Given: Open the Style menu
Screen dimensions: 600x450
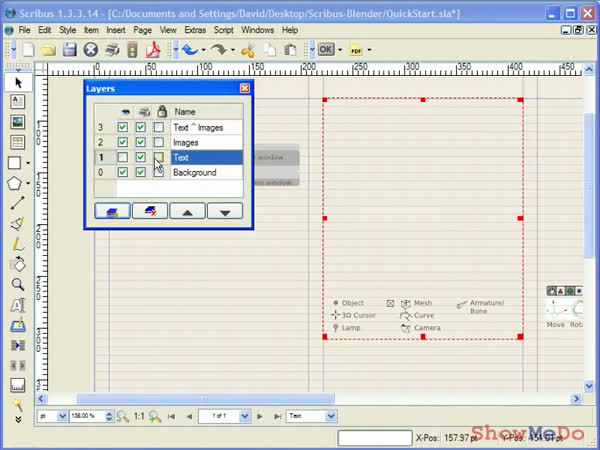Looking at the screenshot, I should coord(68,30).
